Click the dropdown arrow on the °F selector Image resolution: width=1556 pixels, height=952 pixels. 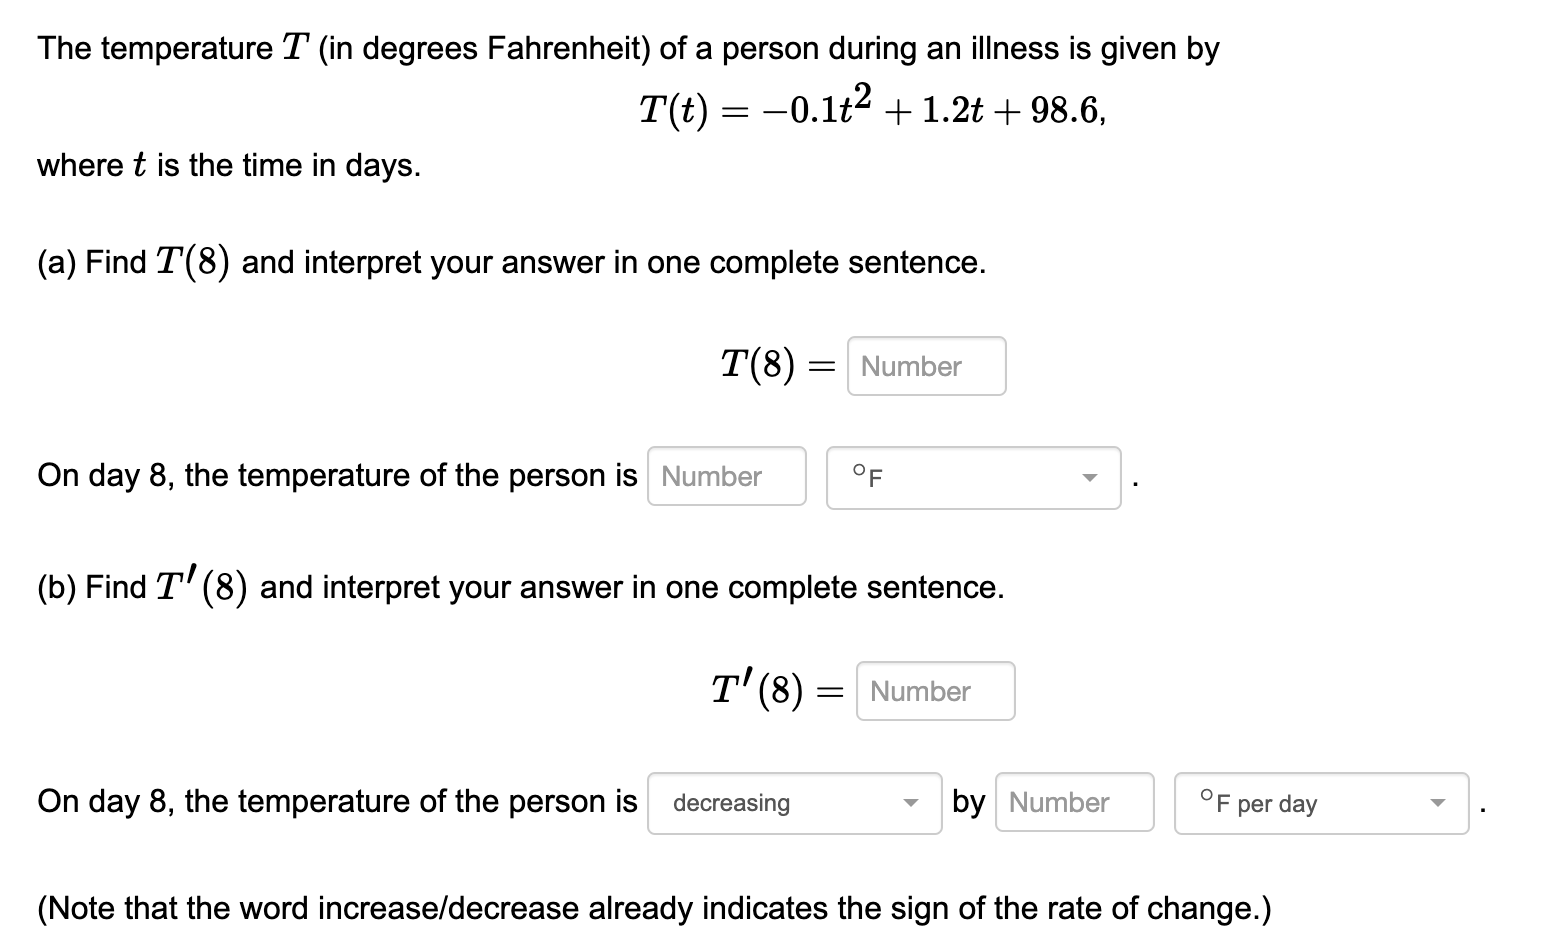[1091, 478]
